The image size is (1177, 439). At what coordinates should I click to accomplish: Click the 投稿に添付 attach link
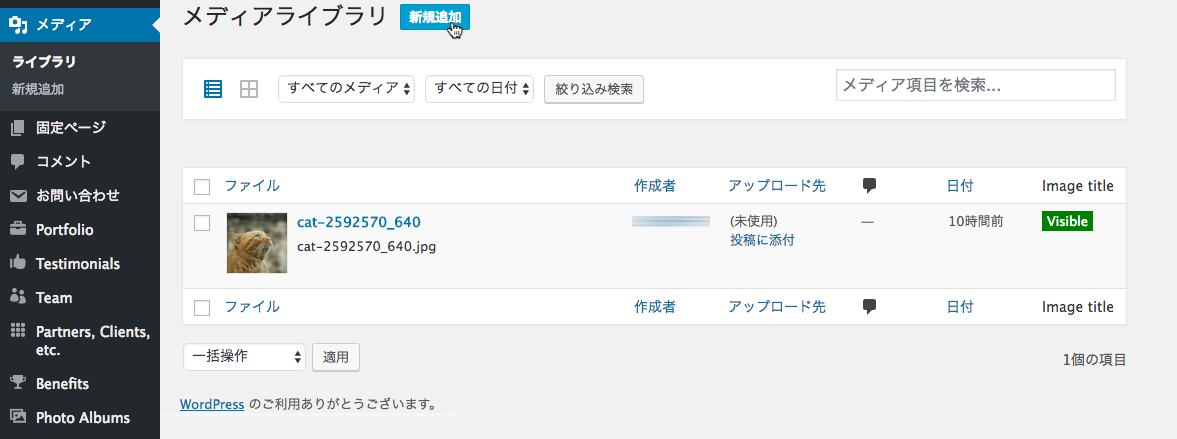[x=762, y=240]
